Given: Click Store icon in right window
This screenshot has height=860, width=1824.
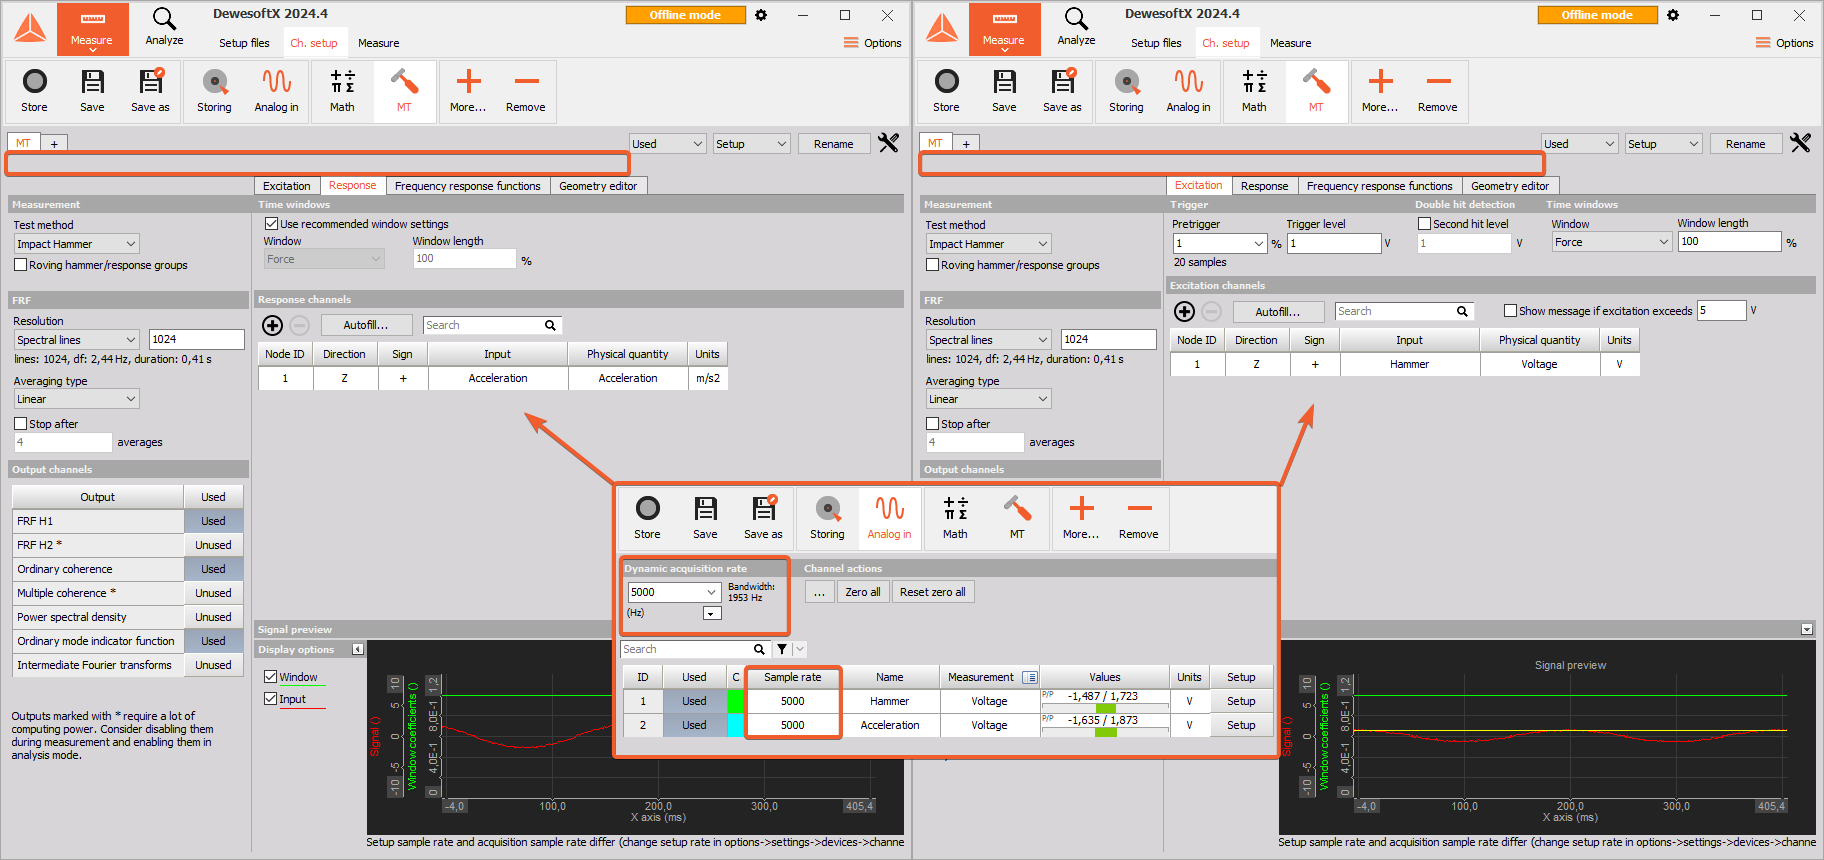Looking at the screenshot, I should pos(947,90).
